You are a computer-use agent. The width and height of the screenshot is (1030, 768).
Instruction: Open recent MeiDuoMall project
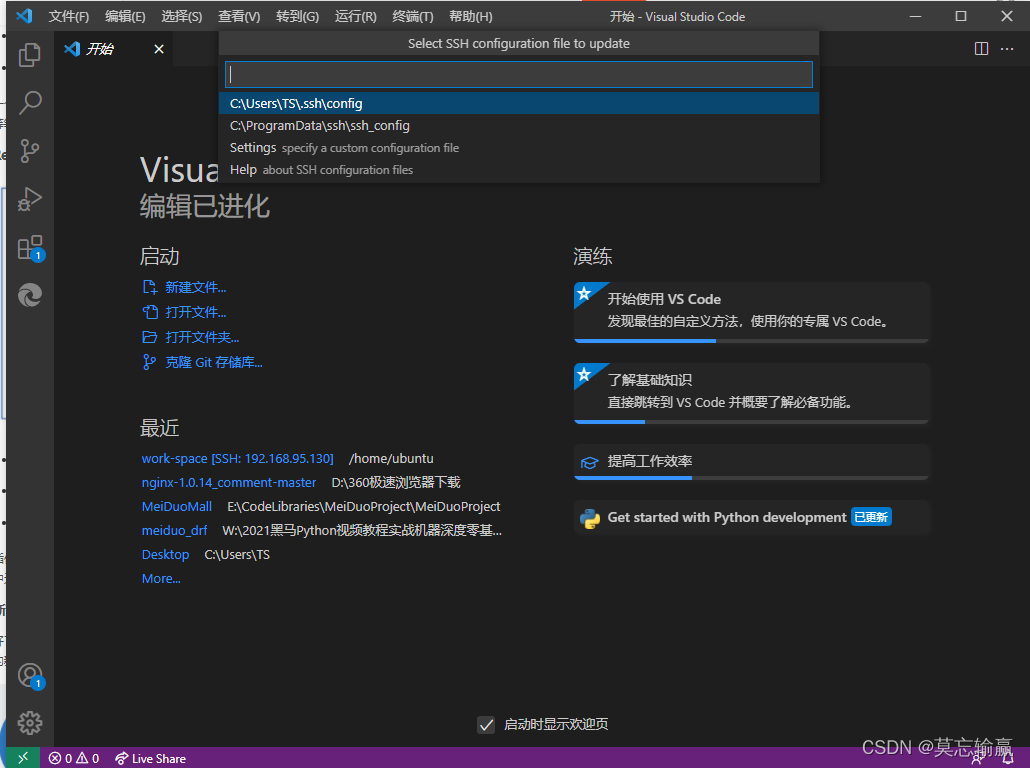coord(177,507)
